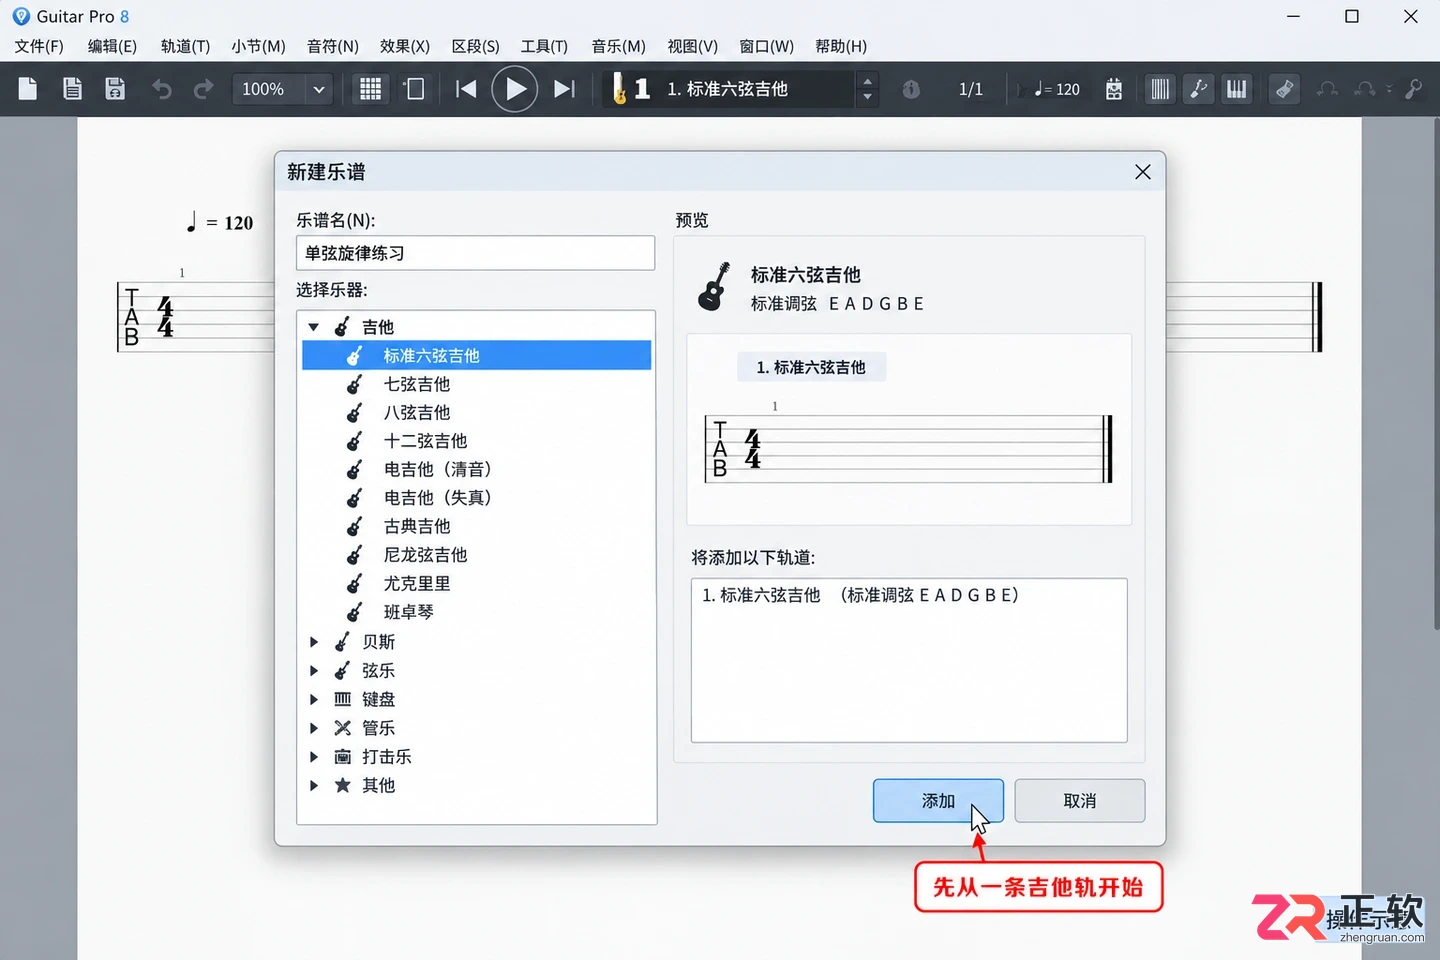Click the save file toolbar icon

(x=115, y=89)
